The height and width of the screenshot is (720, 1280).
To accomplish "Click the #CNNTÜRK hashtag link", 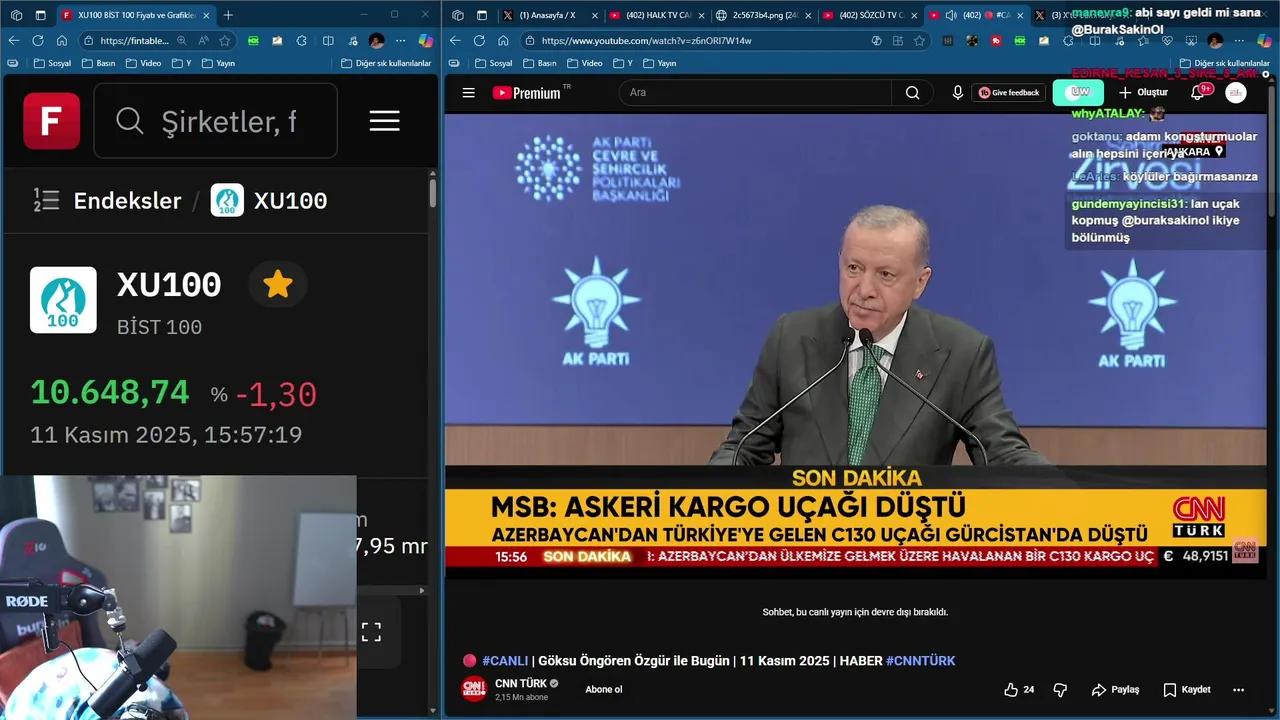I will (x=920, y=661).
